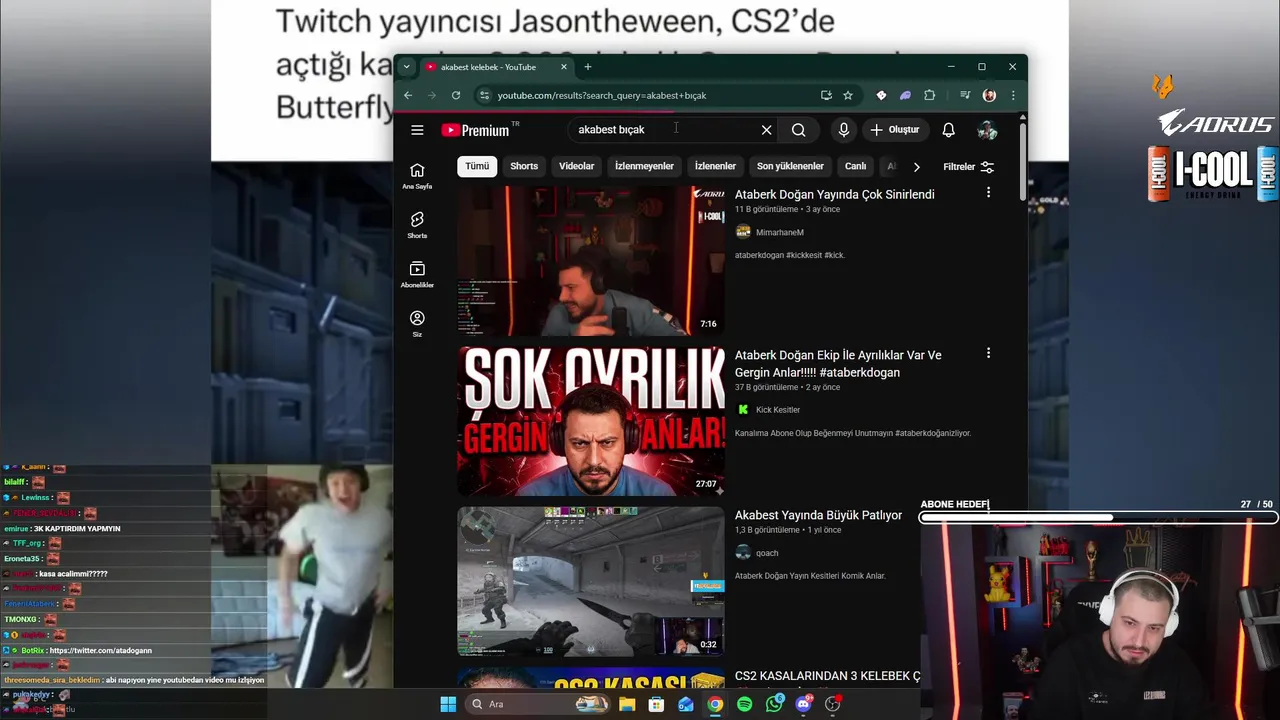Open Microsoft Store from taskbar
Screen dimensions: 1280x720
coord(656,704)
